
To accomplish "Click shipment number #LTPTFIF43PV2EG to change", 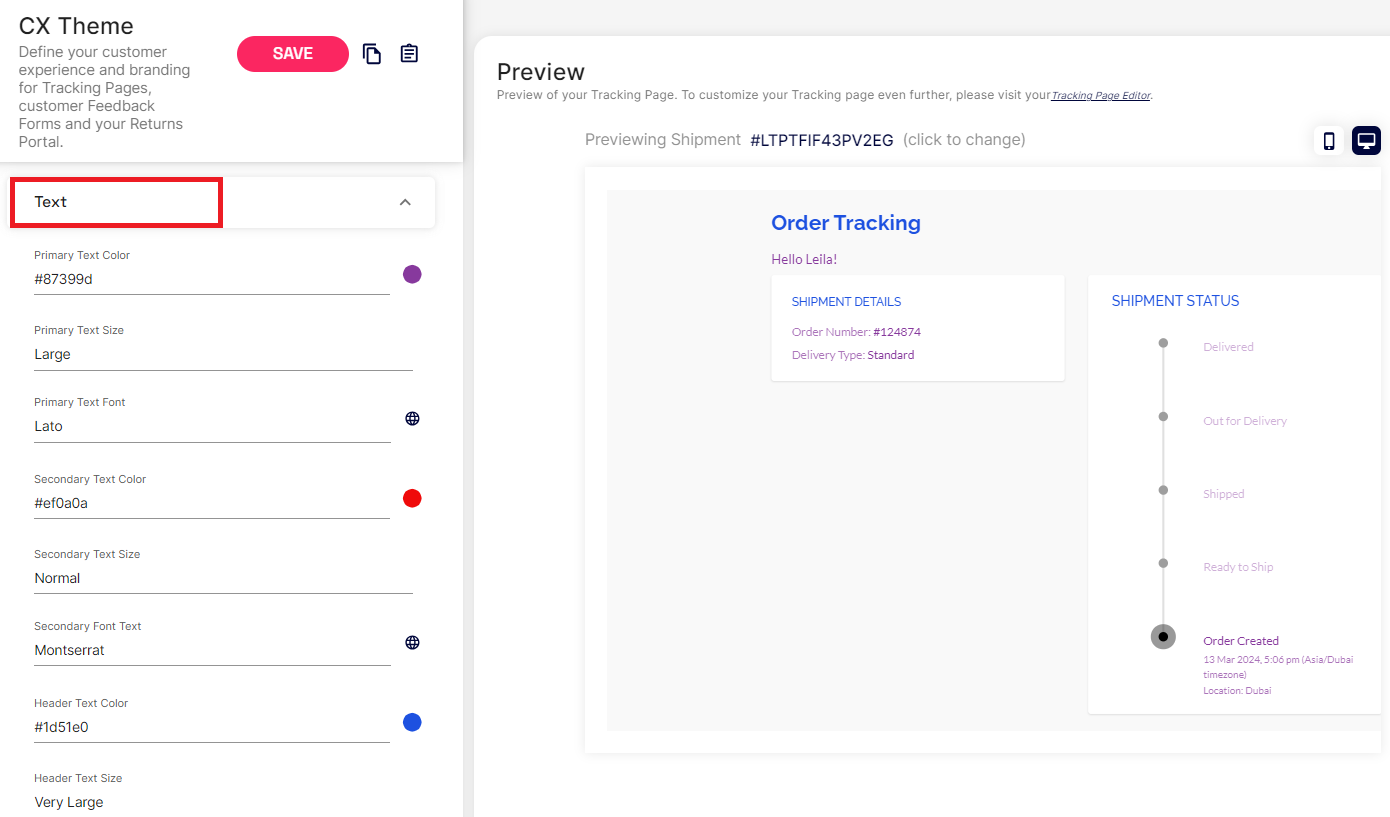I will point(821,140).
